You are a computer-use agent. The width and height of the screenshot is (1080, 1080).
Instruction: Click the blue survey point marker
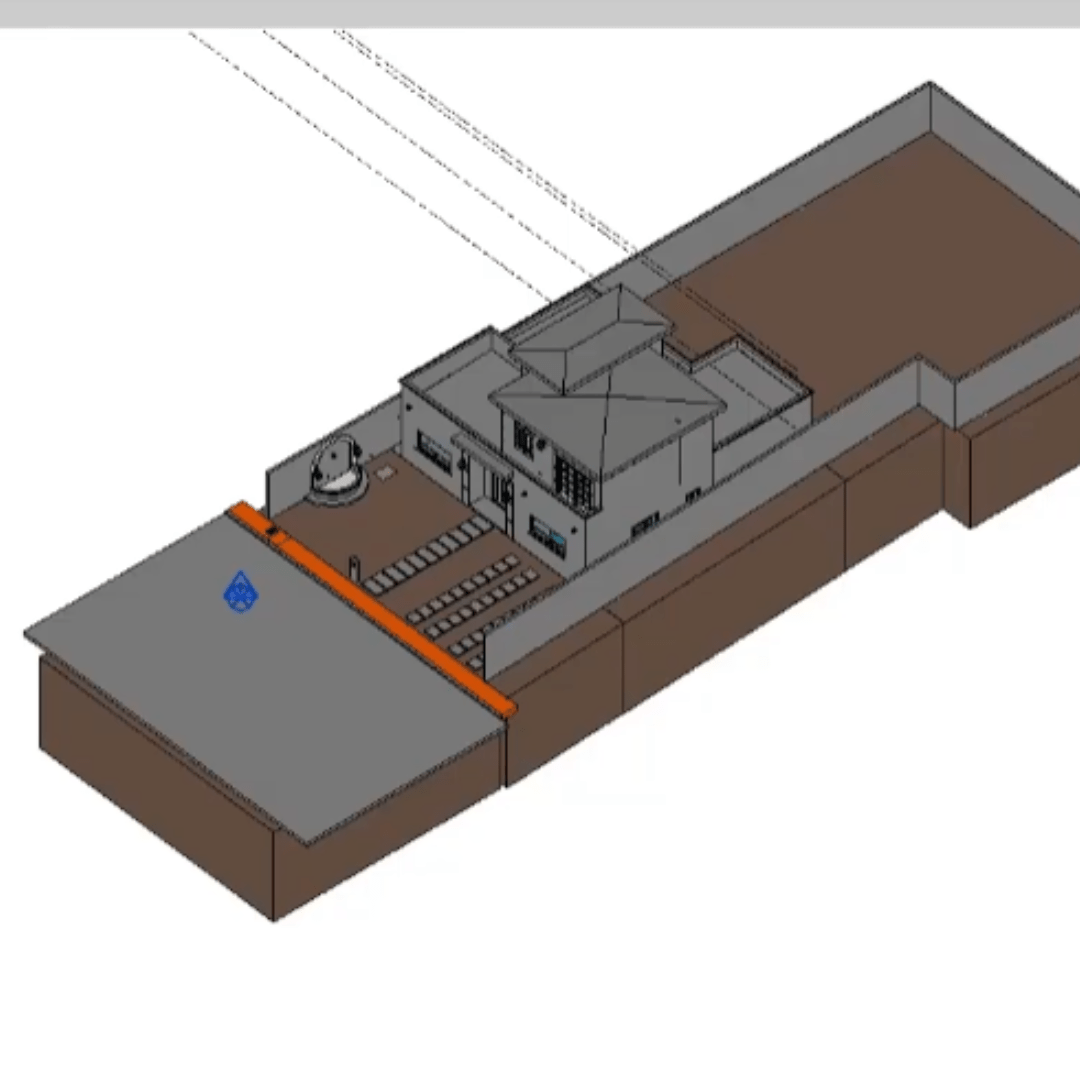click(x=240, y=592)
